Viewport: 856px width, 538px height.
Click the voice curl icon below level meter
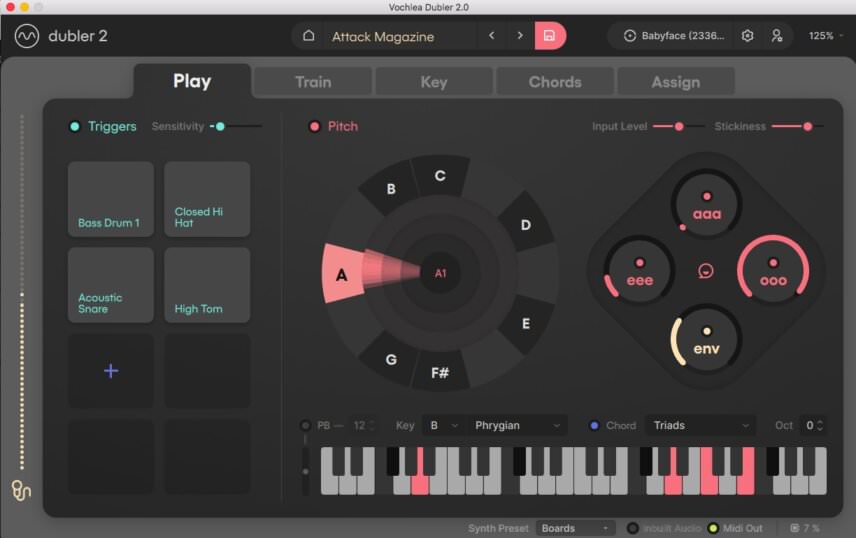pos(21,490)
